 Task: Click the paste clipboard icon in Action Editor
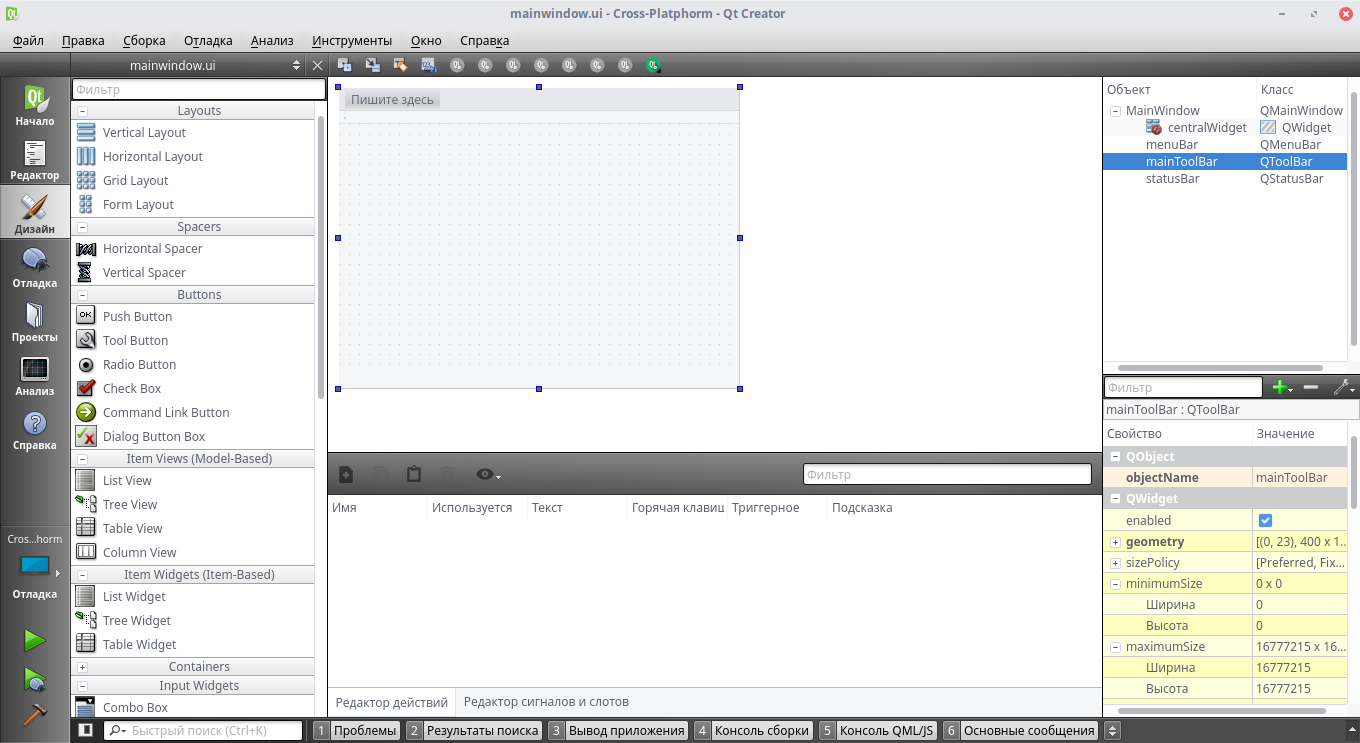(414, 474)
